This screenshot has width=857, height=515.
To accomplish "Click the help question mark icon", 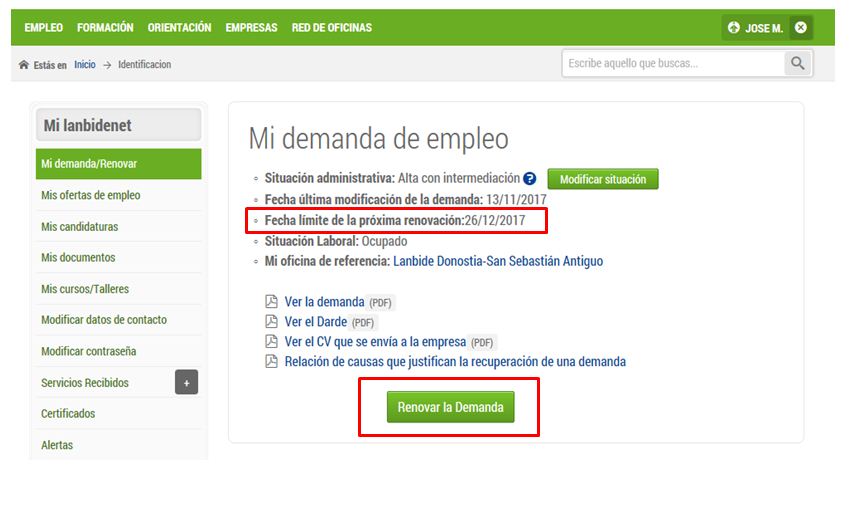I will (530, 179).
